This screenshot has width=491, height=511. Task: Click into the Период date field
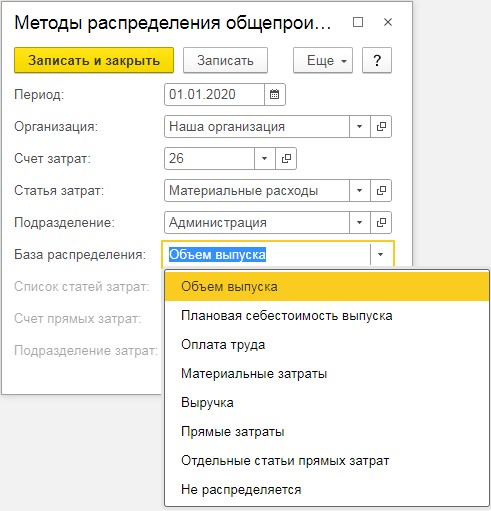click(214, 94)
